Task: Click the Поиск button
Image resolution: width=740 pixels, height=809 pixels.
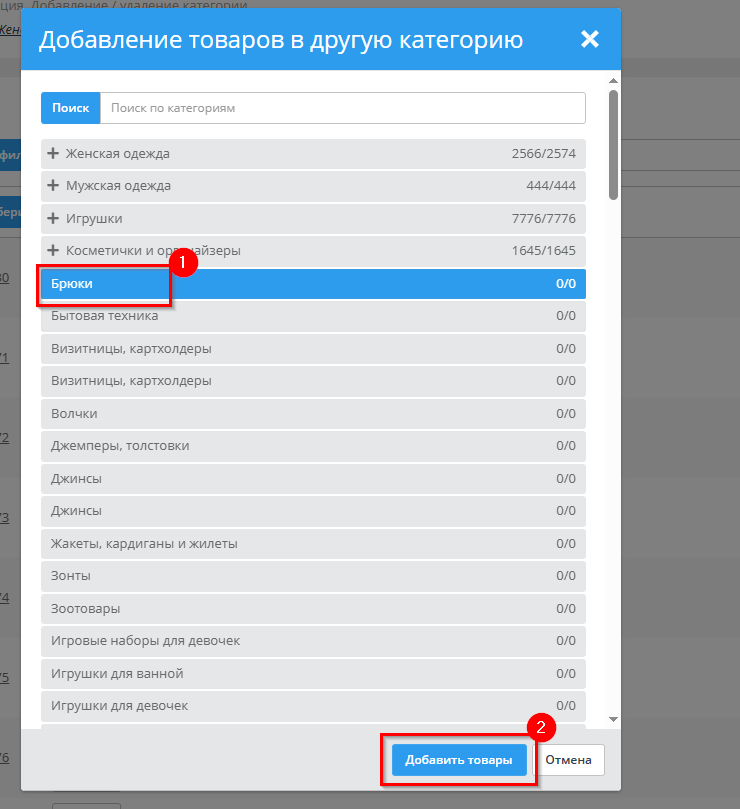Action: (x=70, y=108)
